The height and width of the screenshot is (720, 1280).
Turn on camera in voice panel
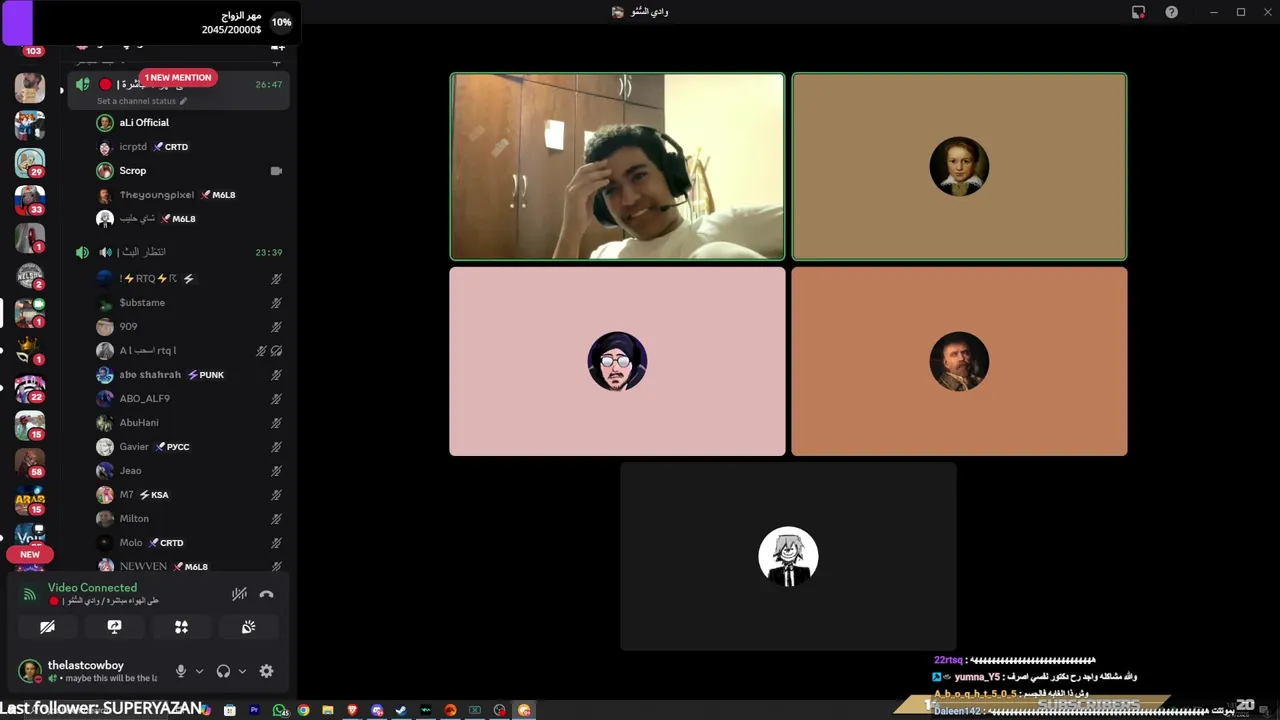[47, 627]
